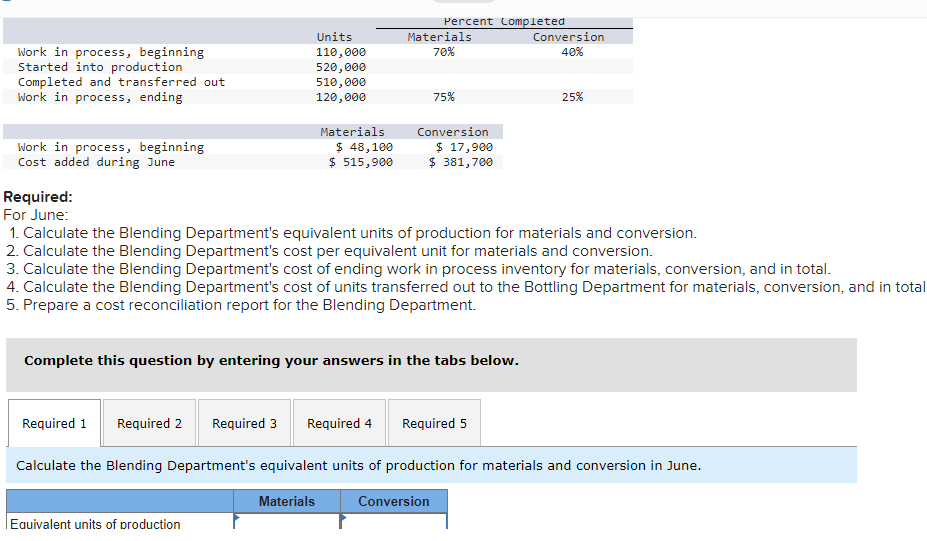Click the 120,000 ending units value
Viewport: 927px width, 541px height.
click(341, 97)
